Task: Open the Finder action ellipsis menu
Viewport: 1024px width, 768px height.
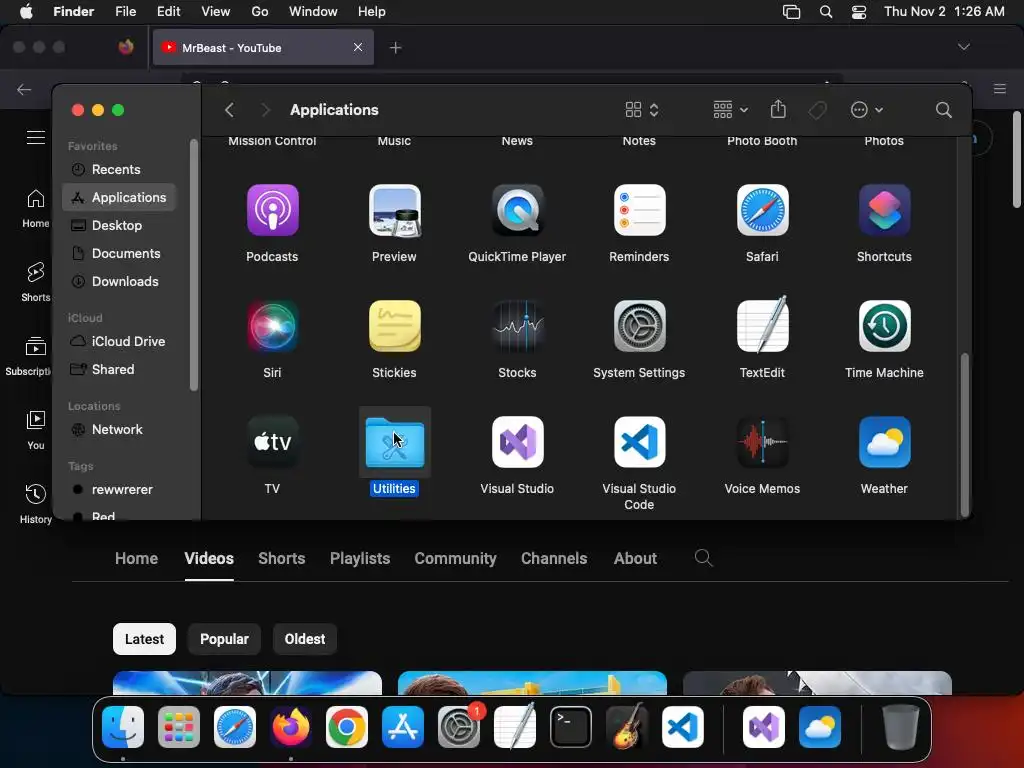Action: pyautogui.click(x=867, y=110)
